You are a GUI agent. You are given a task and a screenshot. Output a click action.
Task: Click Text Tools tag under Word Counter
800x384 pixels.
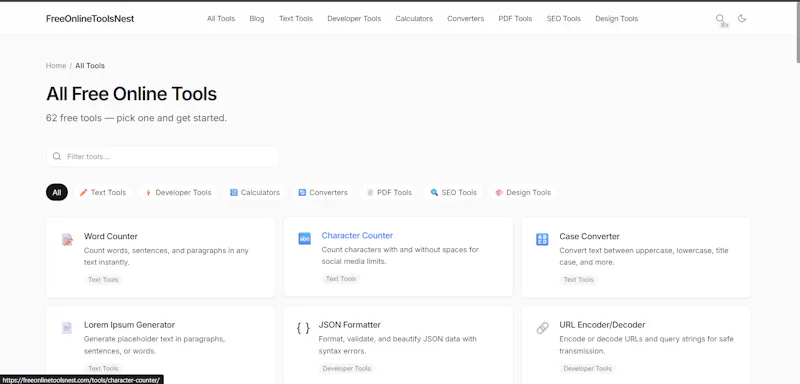click(103, 279)
